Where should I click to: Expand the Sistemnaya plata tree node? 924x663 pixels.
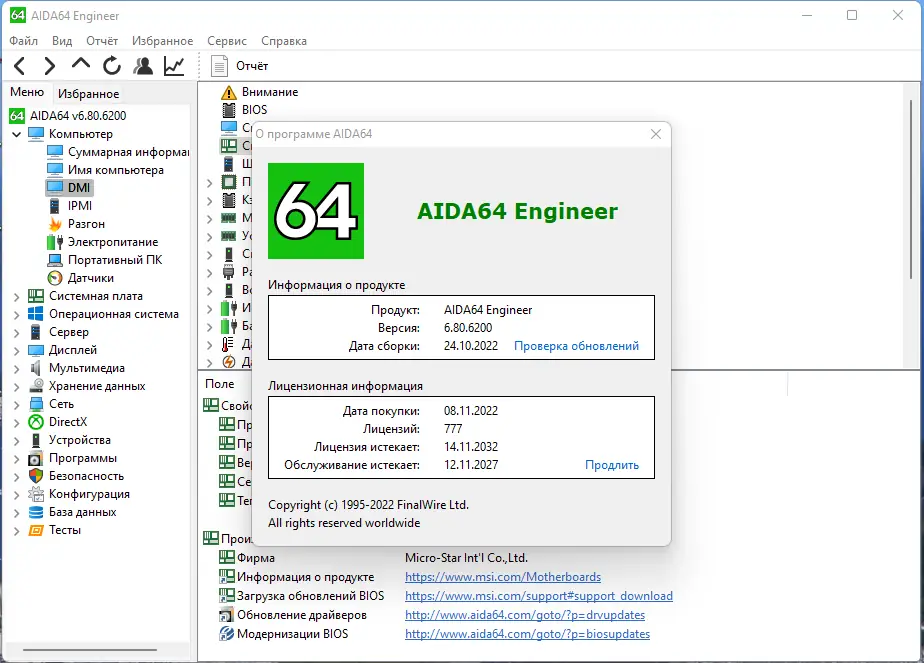click(17, 295)
